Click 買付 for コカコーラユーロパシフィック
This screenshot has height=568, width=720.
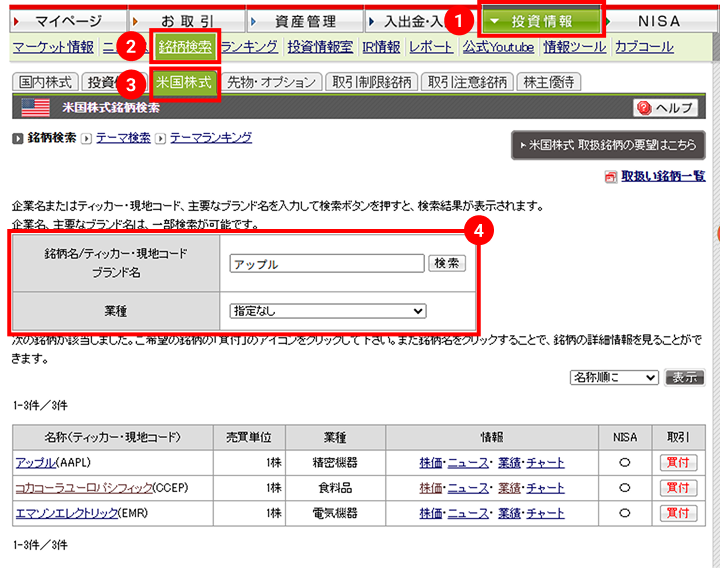click(x=678, y=488)
